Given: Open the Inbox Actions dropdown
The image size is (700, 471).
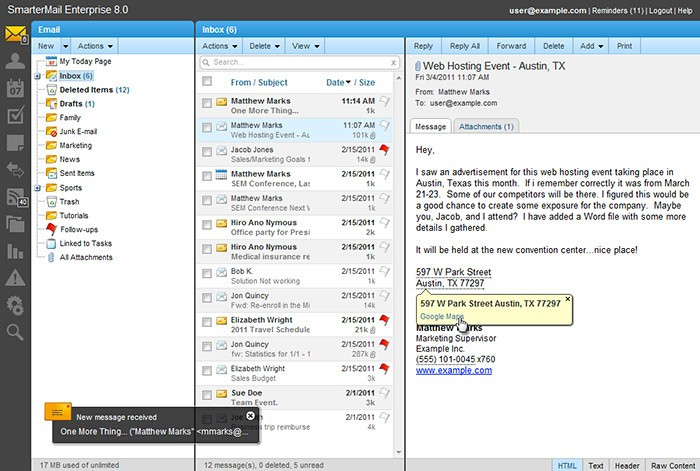Looking at the screenshot, I should tap(220, 46).
